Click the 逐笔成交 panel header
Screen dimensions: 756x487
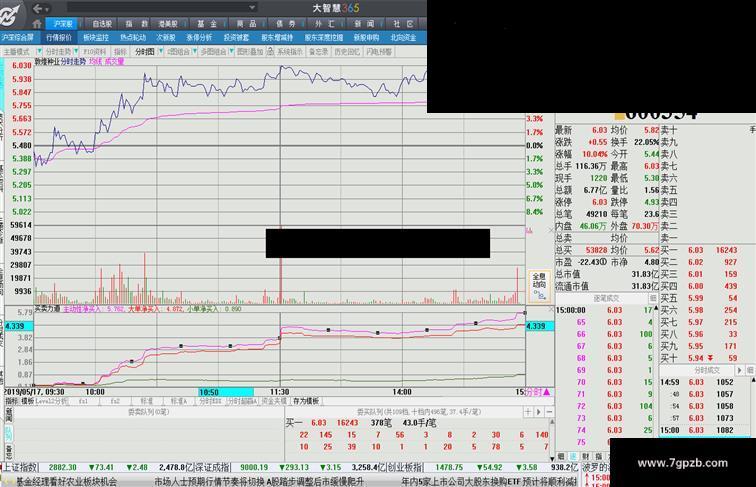tap(606, 298)
